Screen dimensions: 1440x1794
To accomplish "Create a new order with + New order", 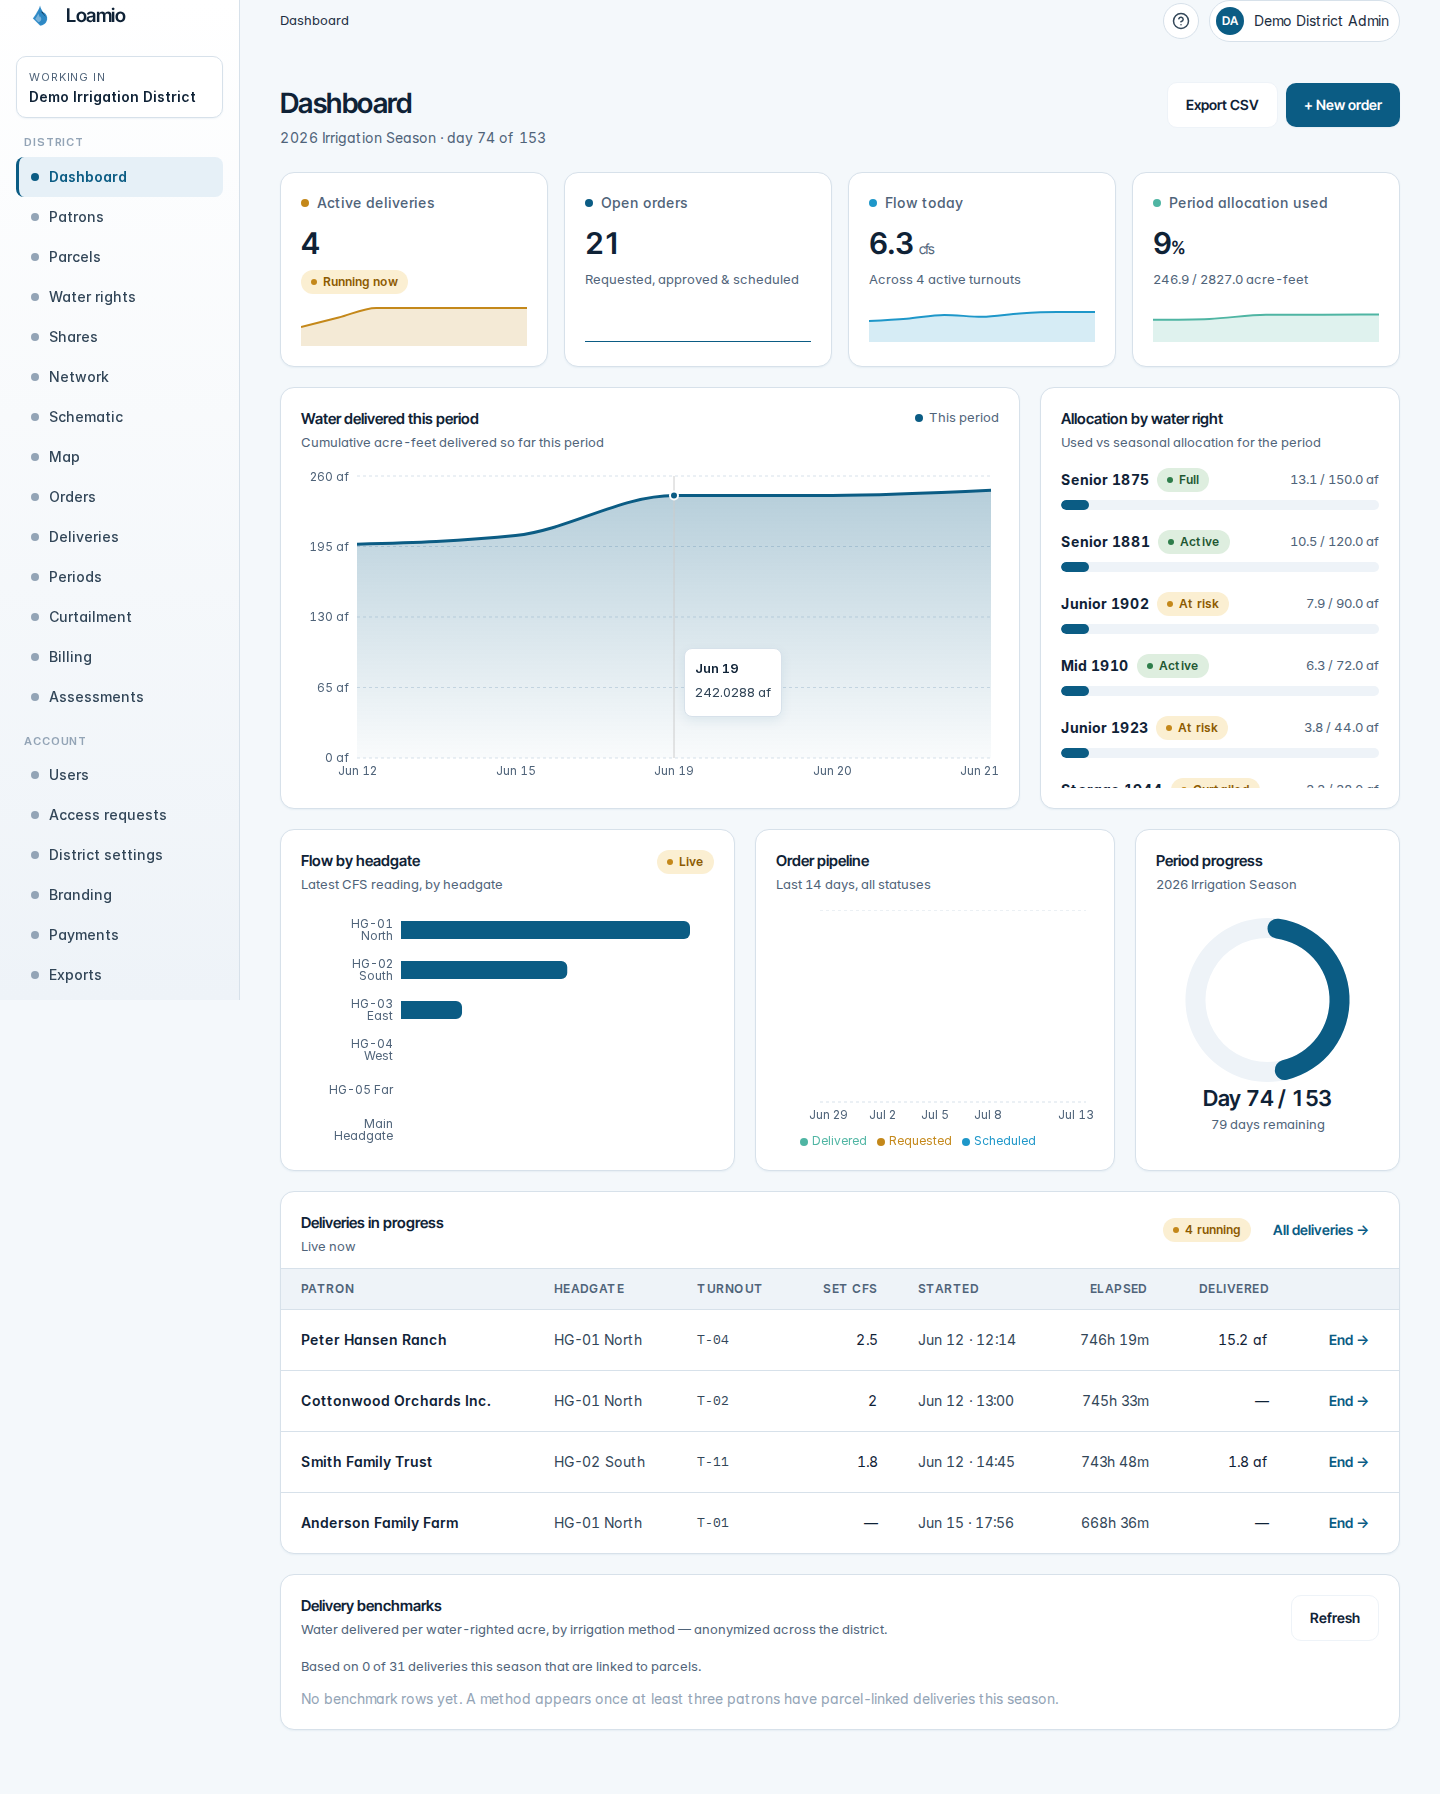I will (x=1343, y=105).
